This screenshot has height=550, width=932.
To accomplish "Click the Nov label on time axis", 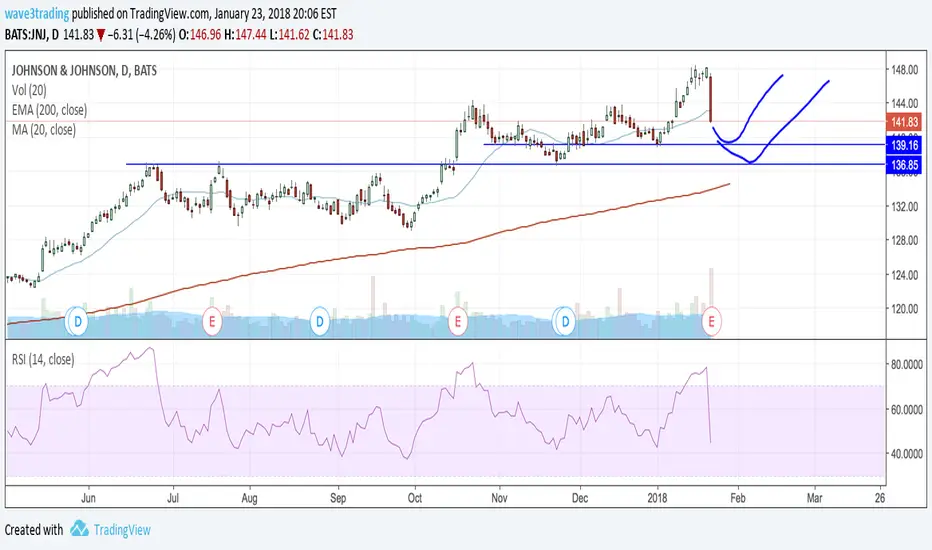I will point(499,498).
